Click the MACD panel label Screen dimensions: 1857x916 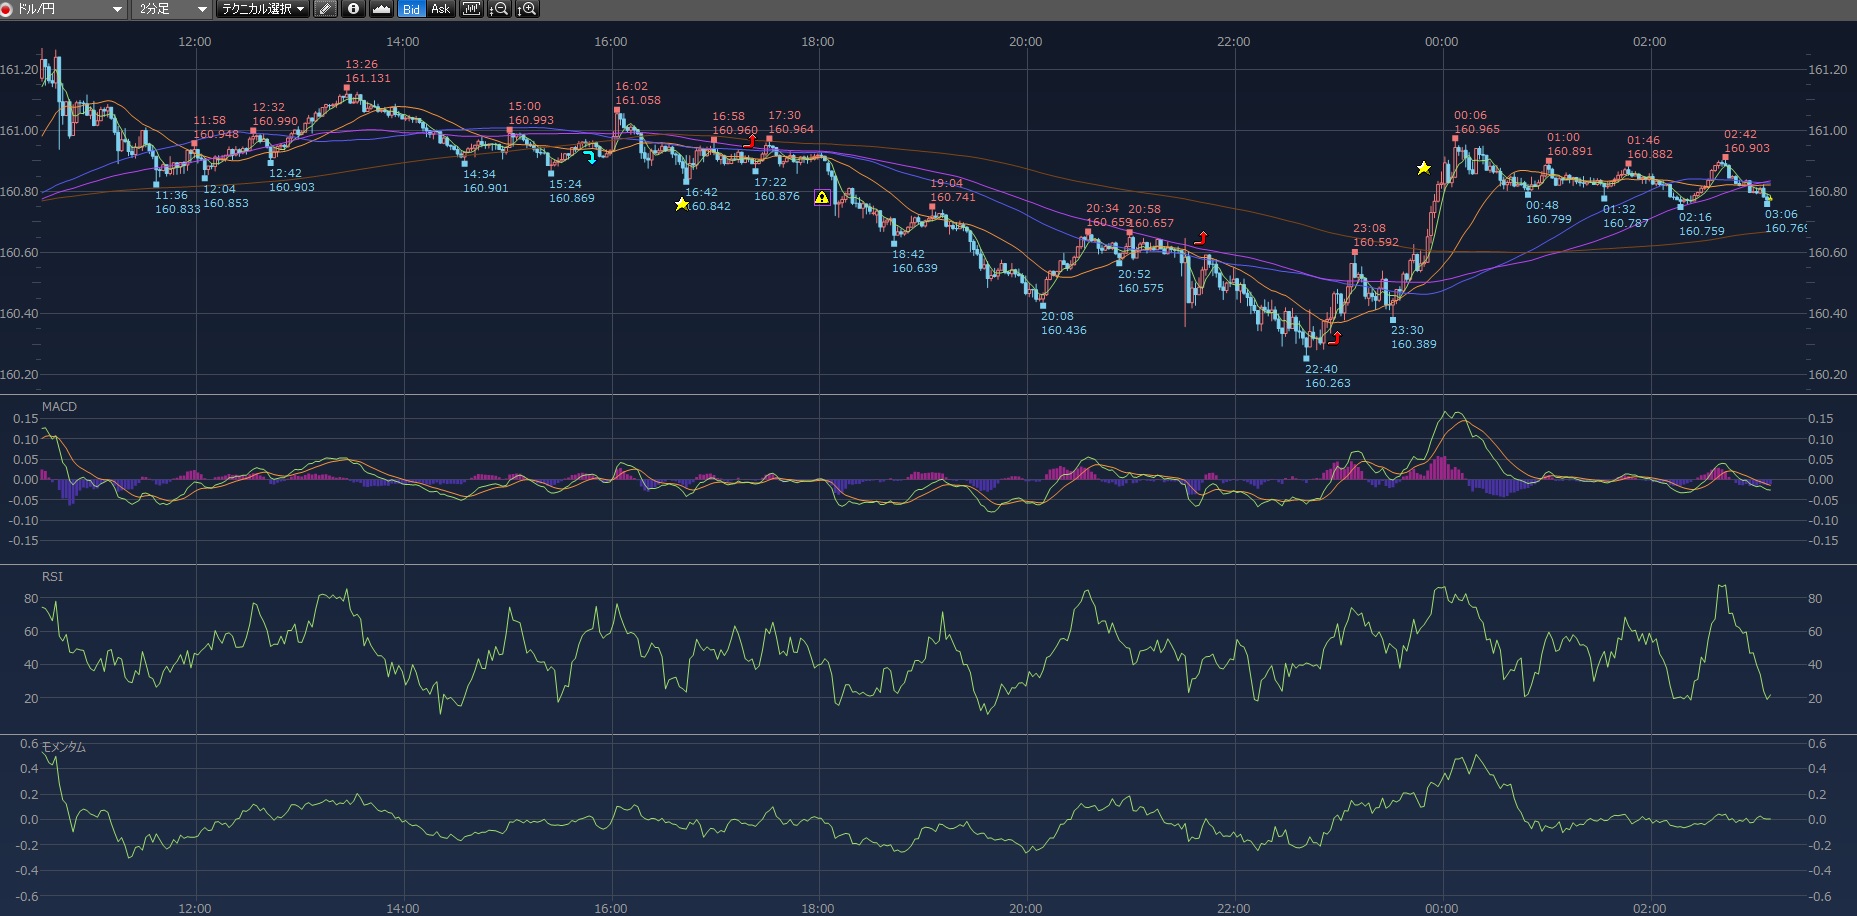click(59, 407)
